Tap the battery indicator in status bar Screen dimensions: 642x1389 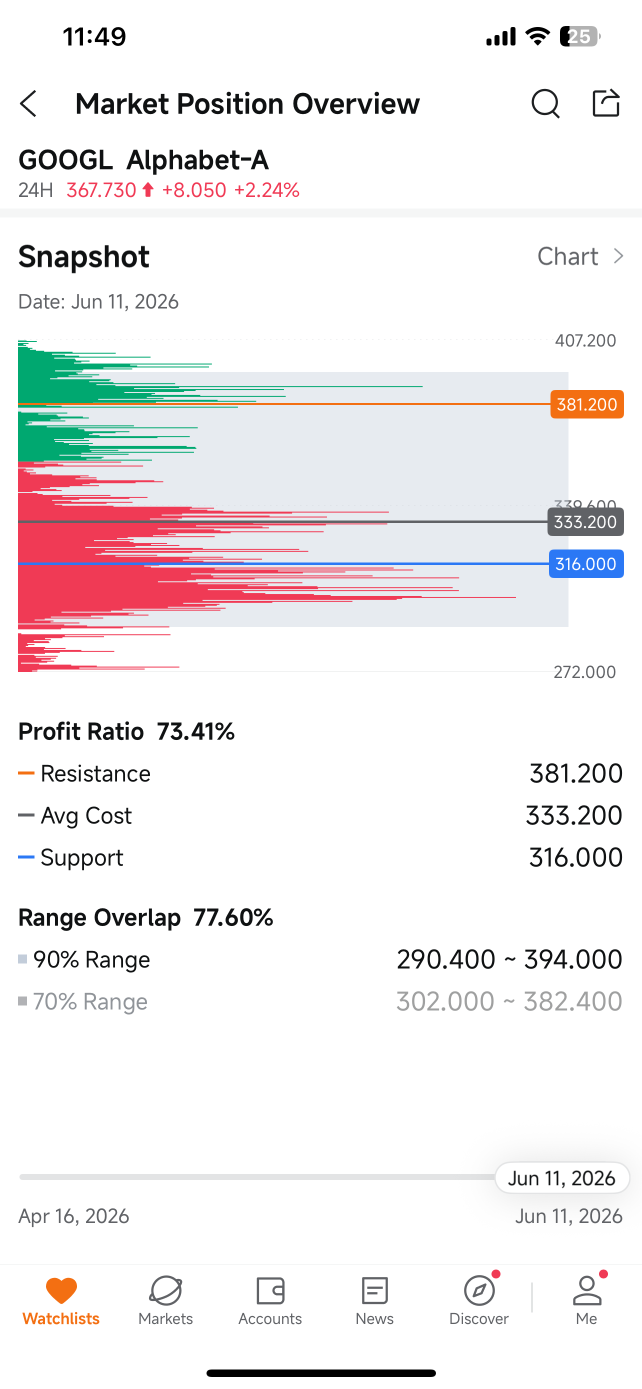pos(582,37)
